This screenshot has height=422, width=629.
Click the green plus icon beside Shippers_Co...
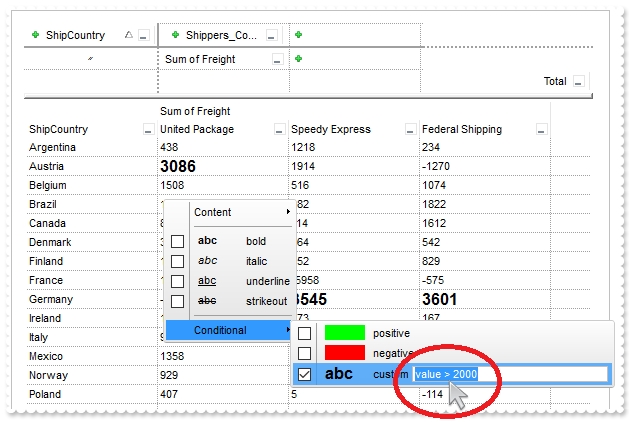[x=176, y=35]
